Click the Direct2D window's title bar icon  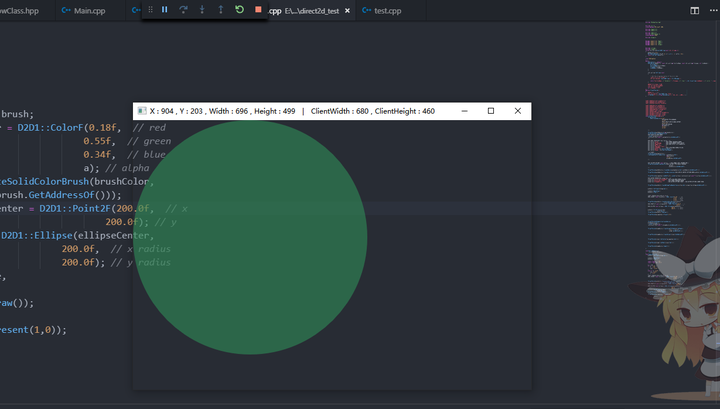[x=141, y=111]
